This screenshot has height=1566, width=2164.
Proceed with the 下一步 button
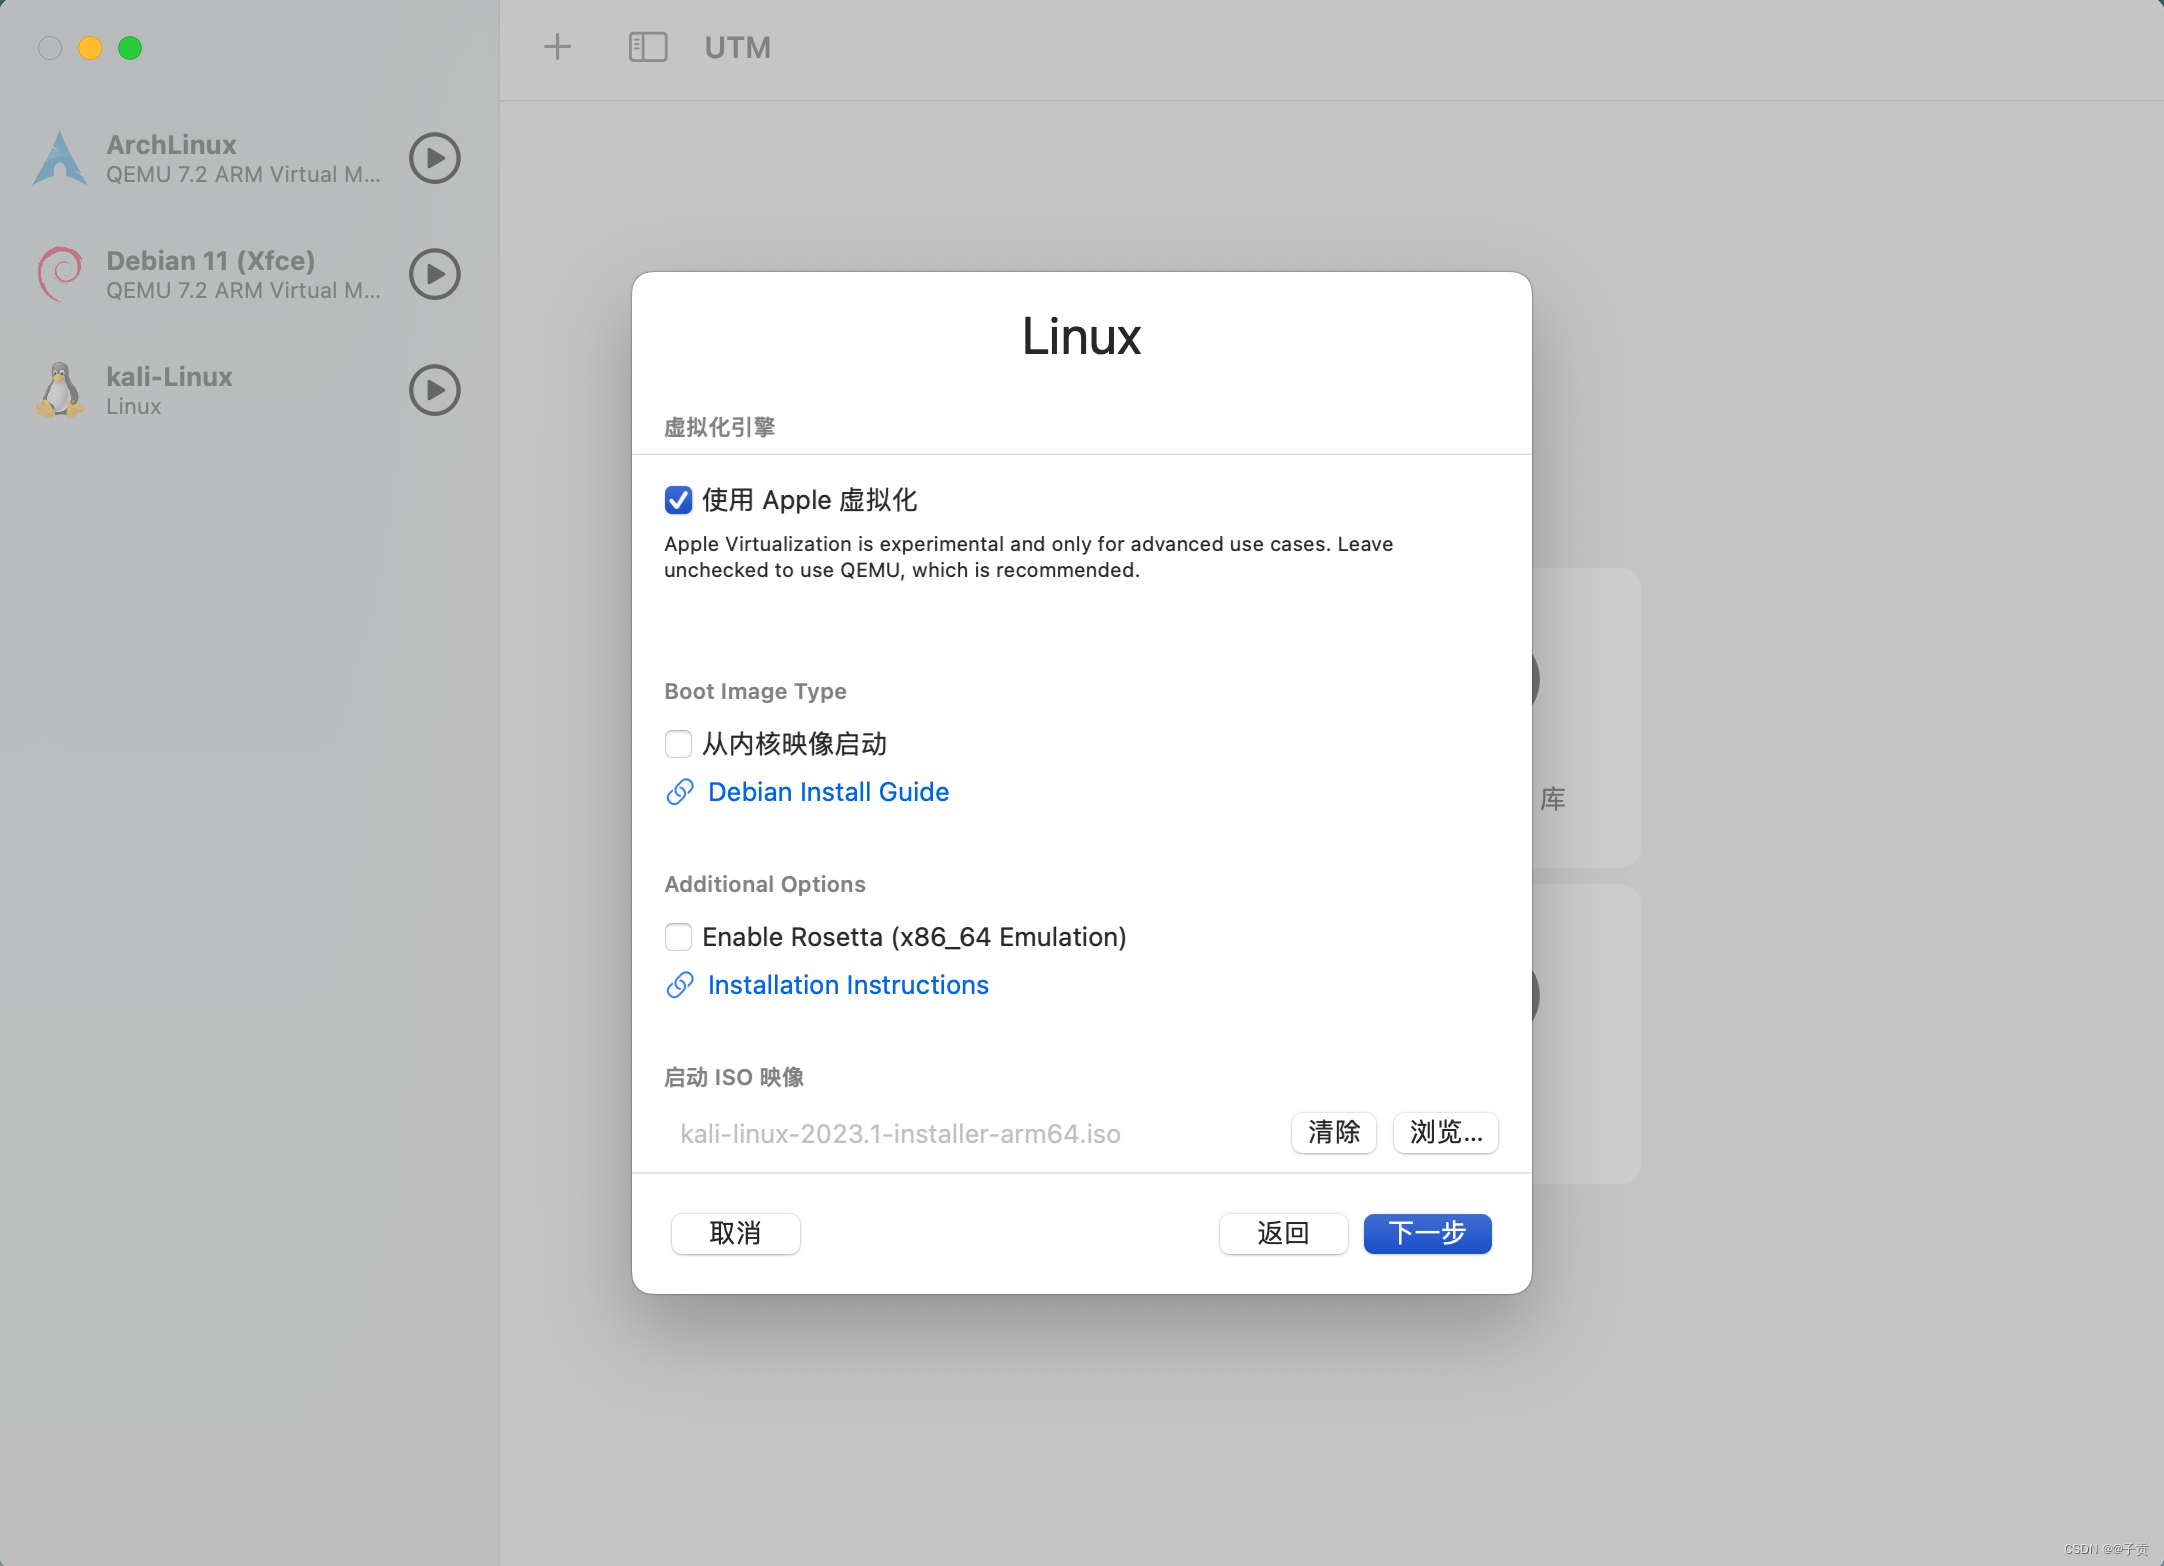(1428, 1234)
